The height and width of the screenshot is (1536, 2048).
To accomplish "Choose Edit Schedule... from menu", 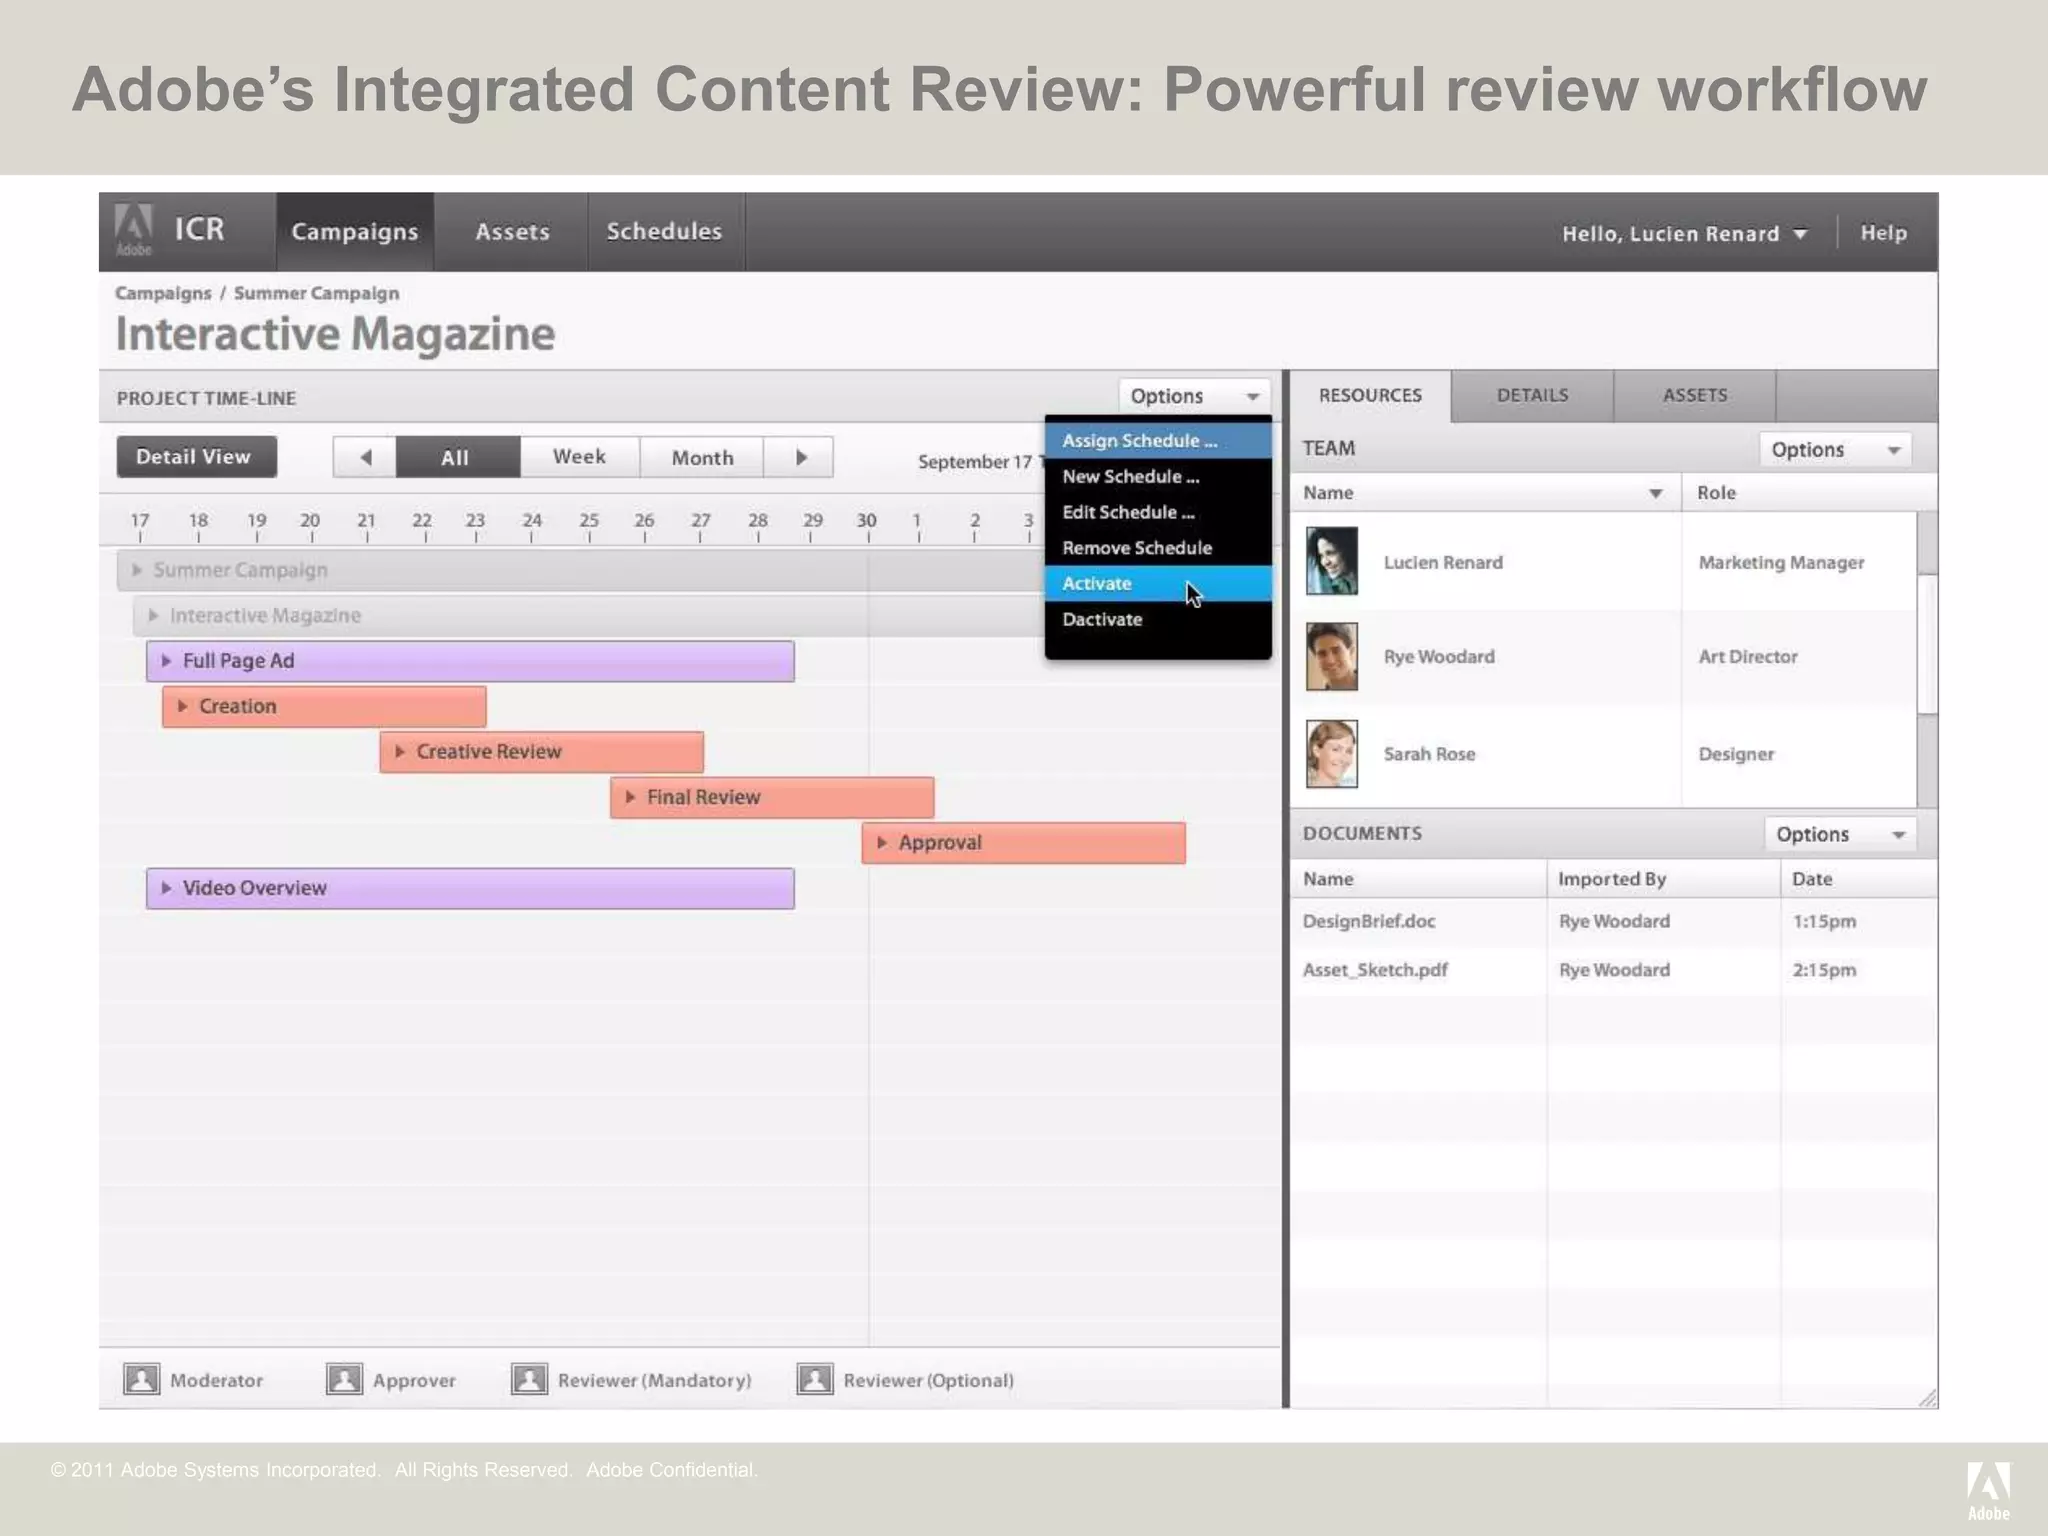I will pos(1158,512).
